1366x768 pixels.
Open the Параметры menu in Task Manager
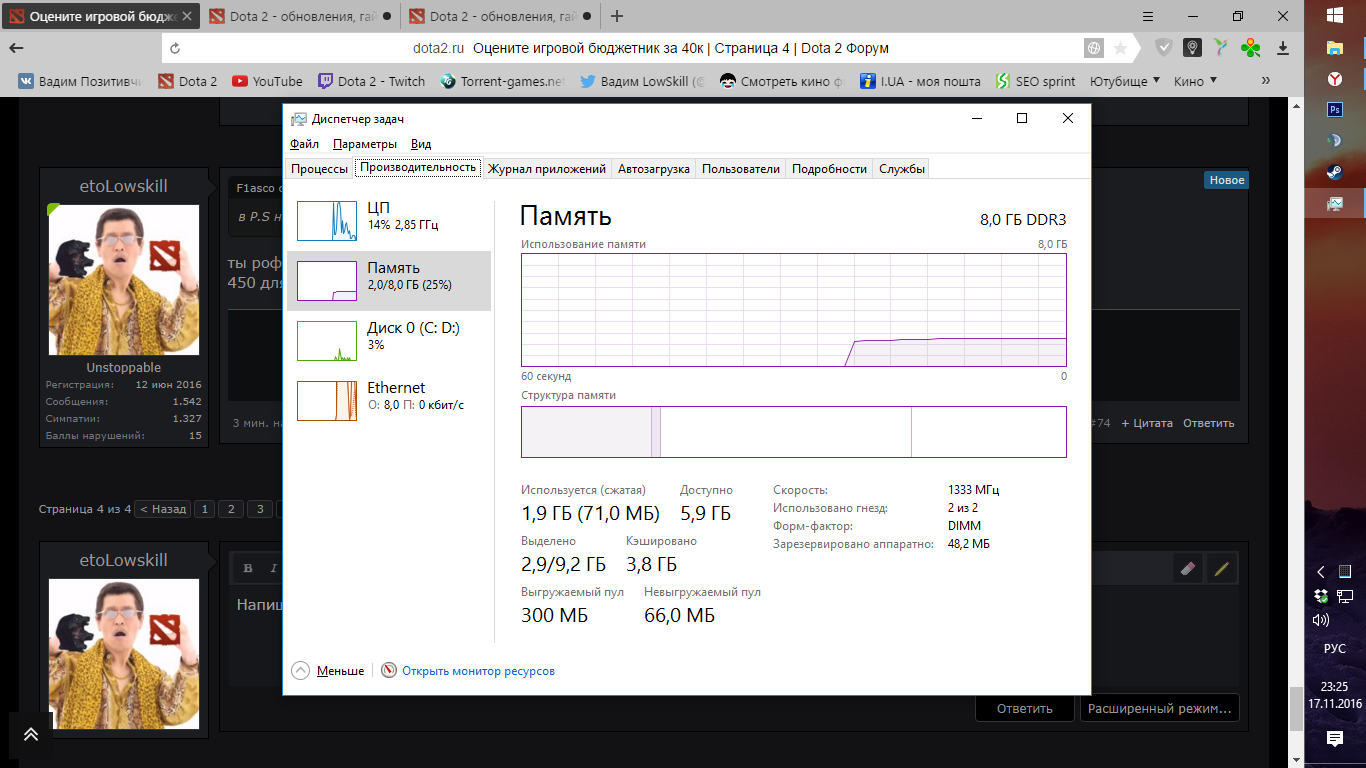365,144
